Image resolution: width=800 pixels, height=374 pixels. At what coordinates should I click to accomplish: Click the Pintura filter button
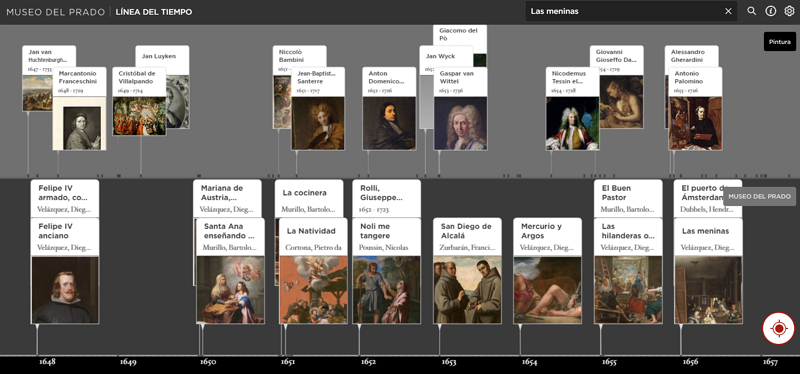point(780,42)
